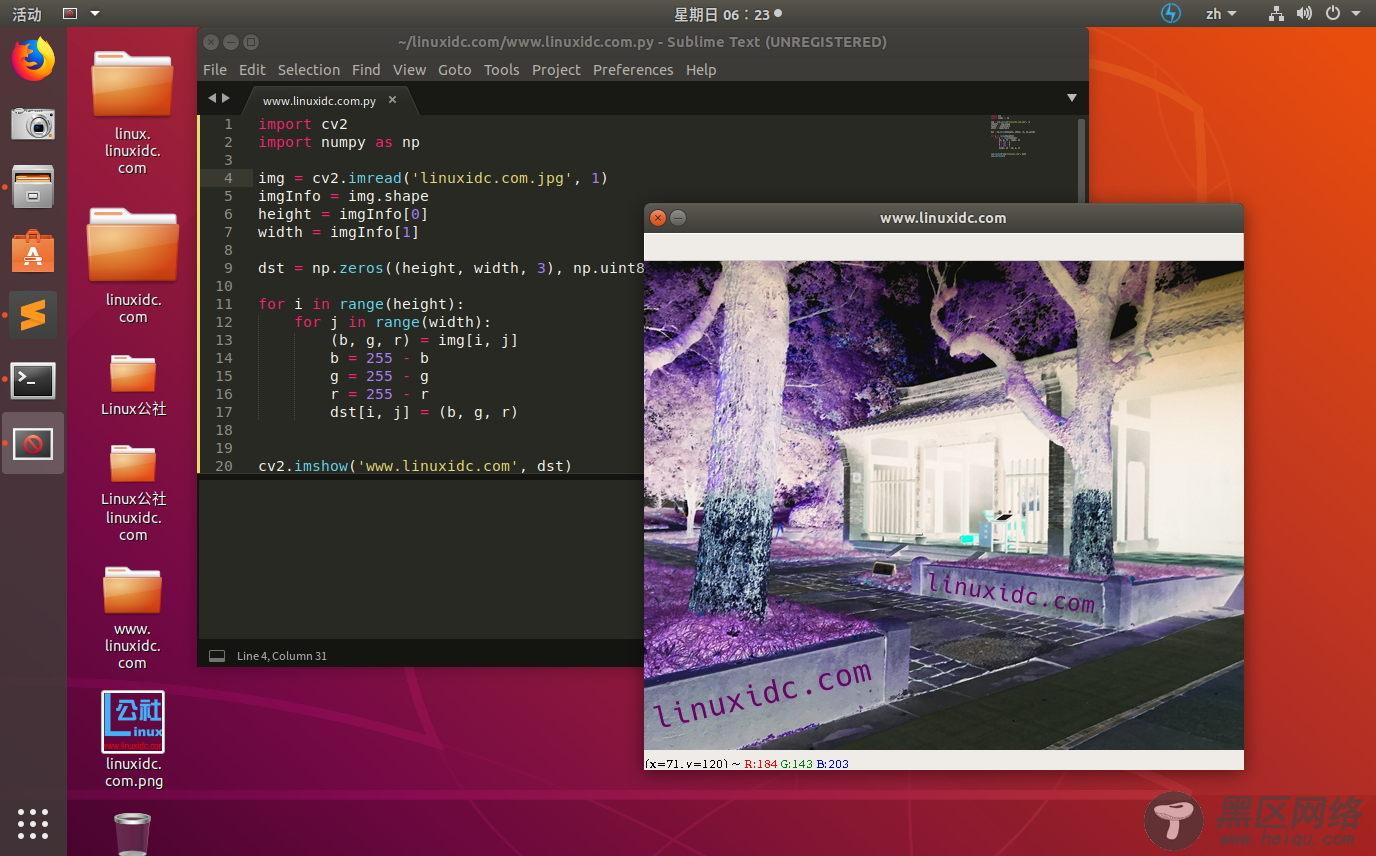Open the Goto menu
This screenshot has height=856, width=1376.
tap(455, 70)
